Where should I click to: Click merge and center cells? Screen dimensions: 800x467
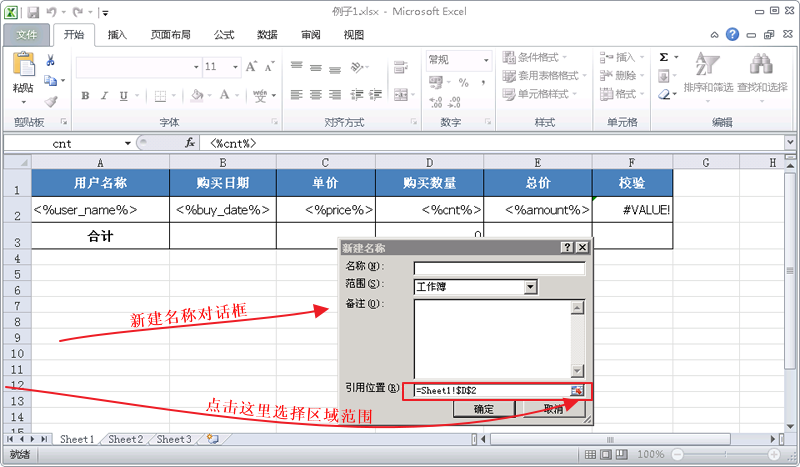(401, 95)
